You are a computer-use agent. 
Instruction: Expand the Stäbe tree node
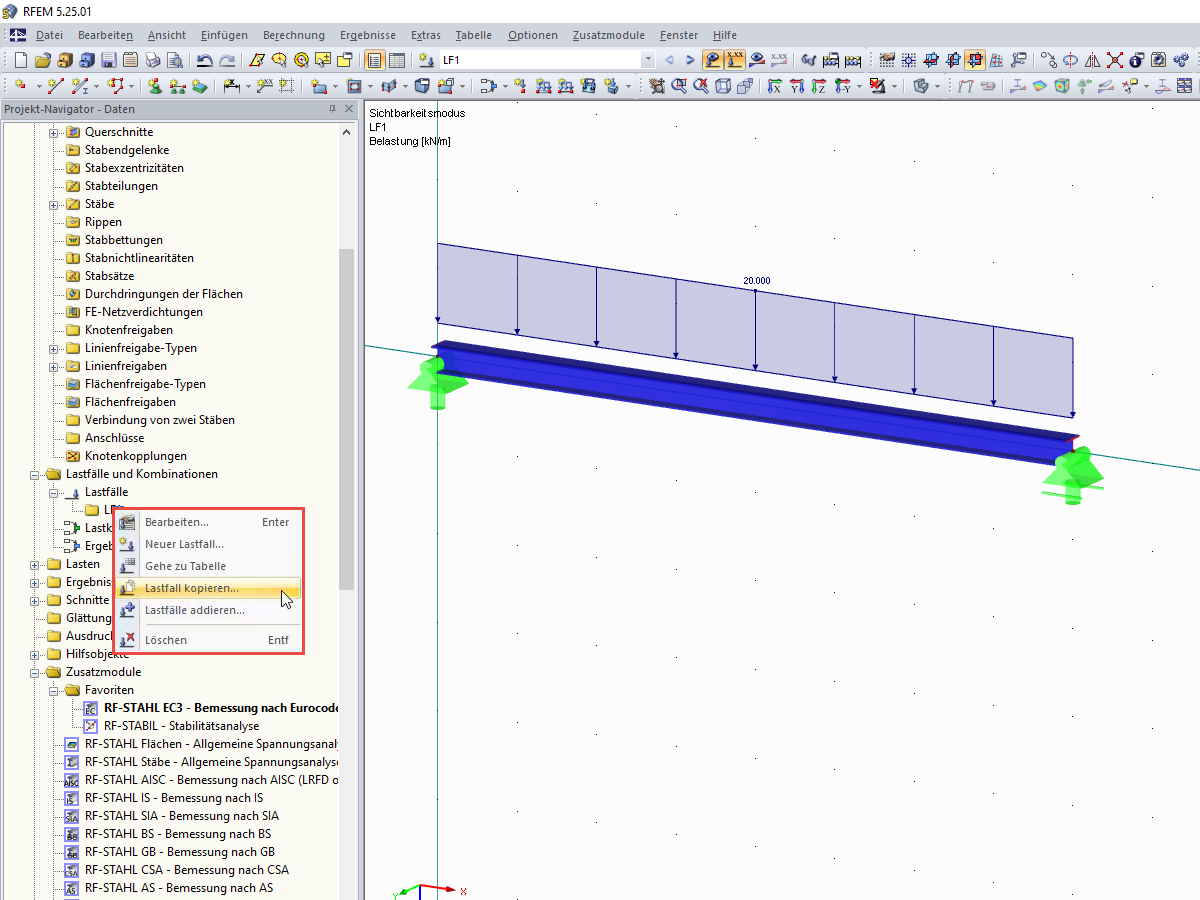coord(55,204)
